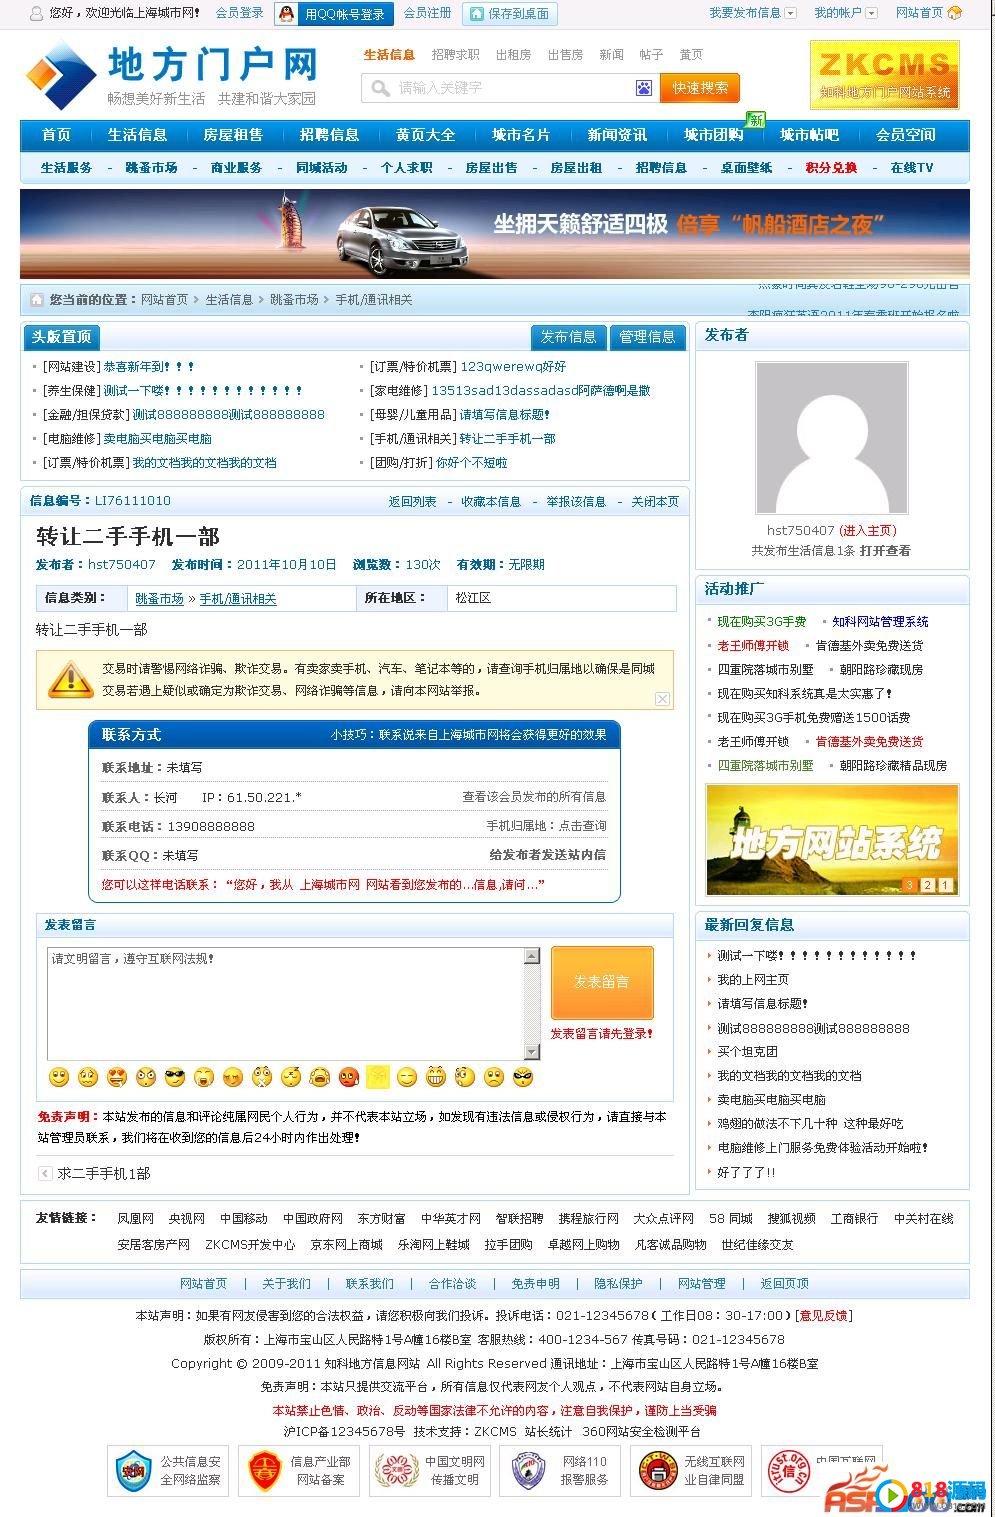This screenshot has width=995, height=1517.
Task: Click the 无线互联网业自律同盟 badge
Action: 691,1470
